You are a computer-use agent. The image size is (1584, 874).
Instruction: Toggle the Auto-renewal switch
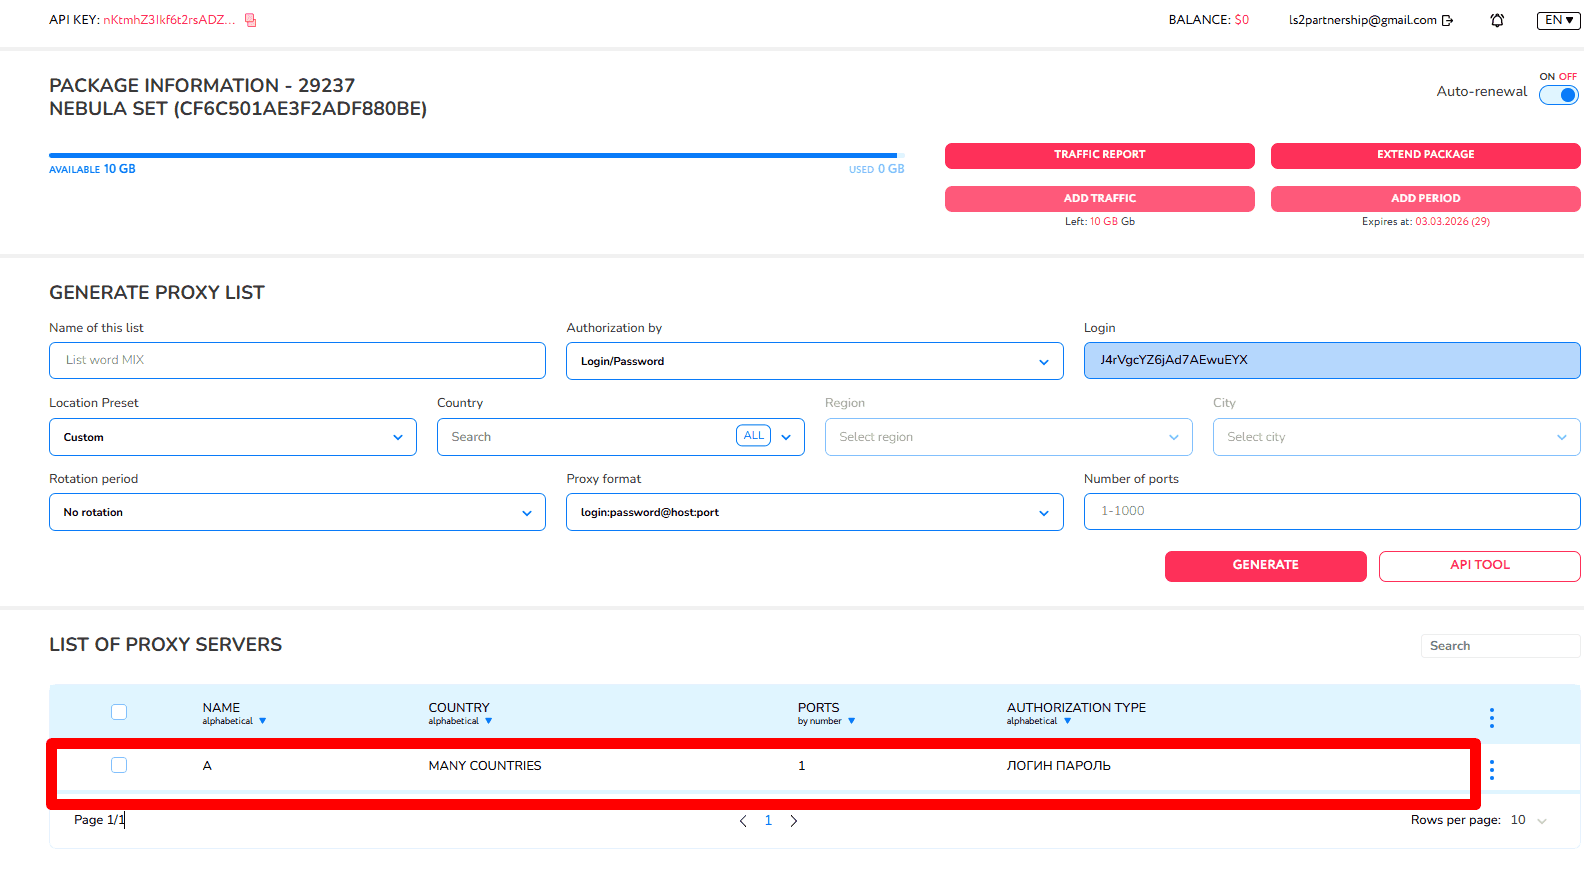1559,95
